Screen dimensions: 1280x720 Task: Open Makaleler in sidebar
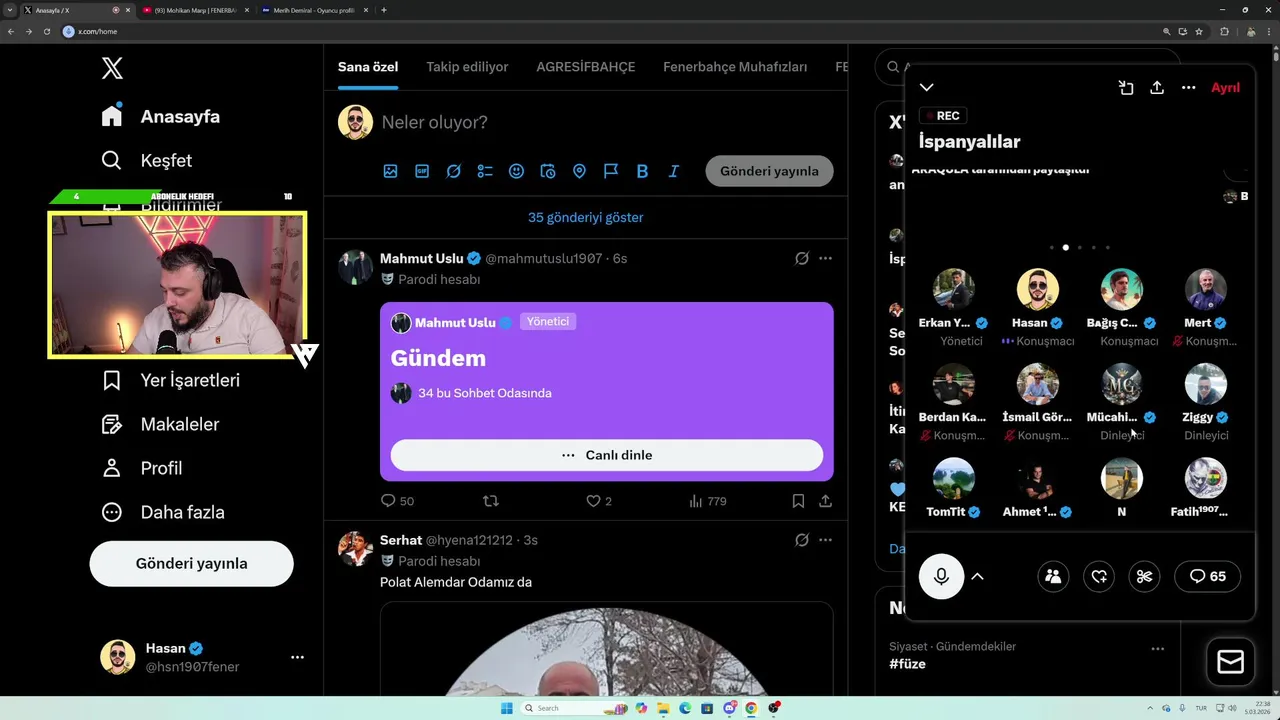pos(161,424)
